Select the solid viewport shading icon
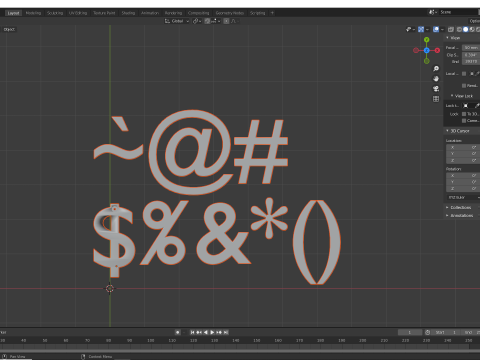480x360 pixels. click(466, 29)
